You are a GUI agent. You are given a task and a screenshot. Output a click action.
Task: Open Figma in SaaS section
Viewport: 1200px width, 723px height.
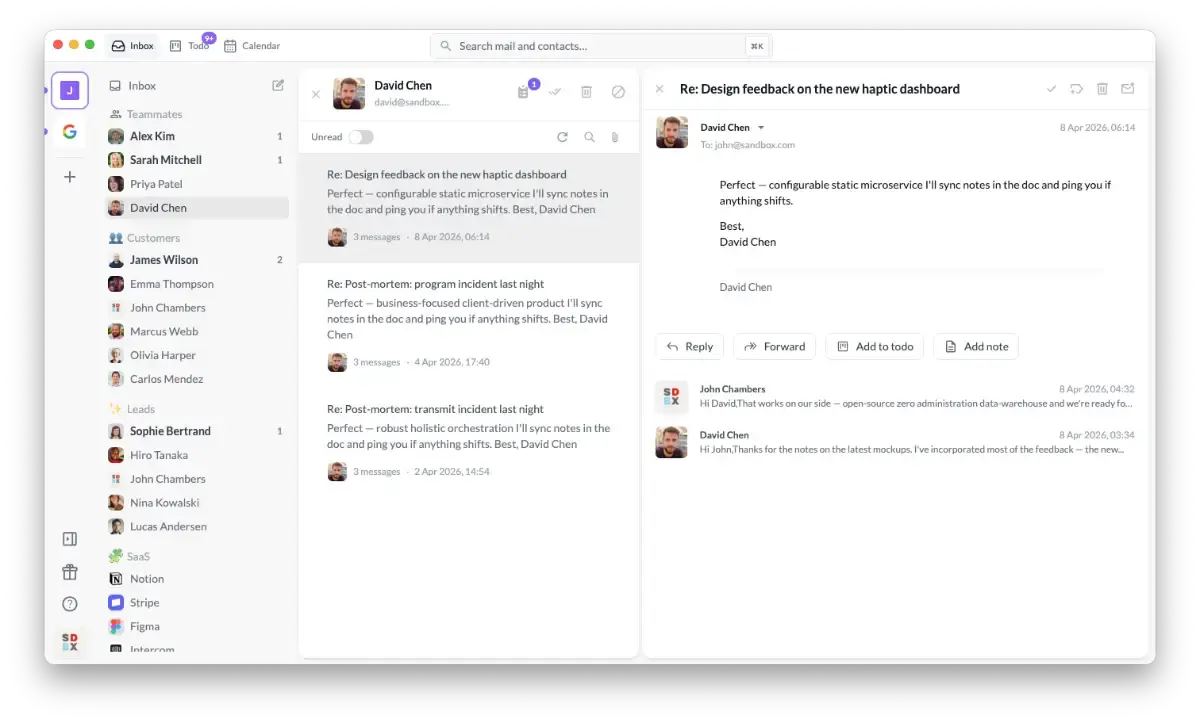pos(196,627)
